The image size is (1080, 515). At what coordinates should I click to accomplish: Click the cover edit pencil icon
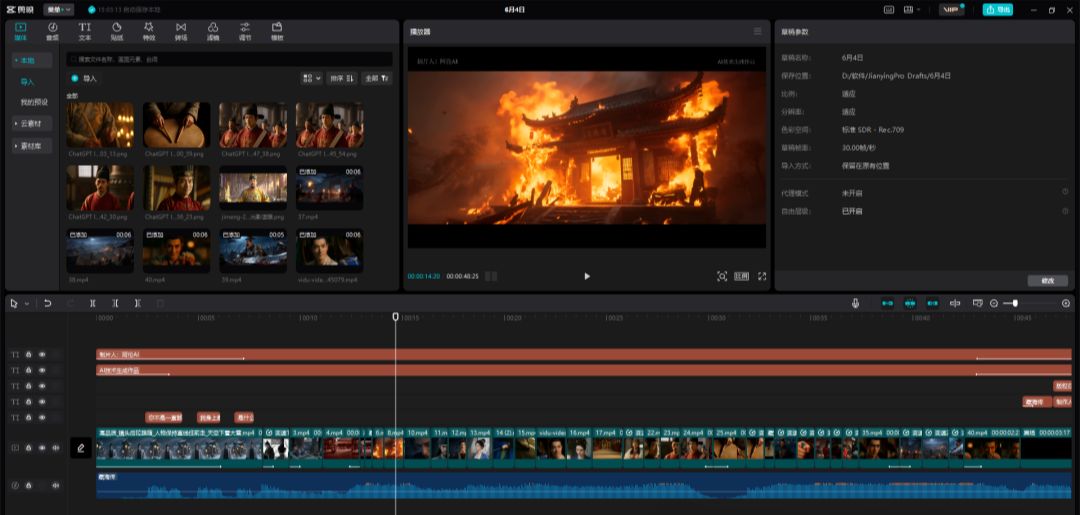[81, 448]
